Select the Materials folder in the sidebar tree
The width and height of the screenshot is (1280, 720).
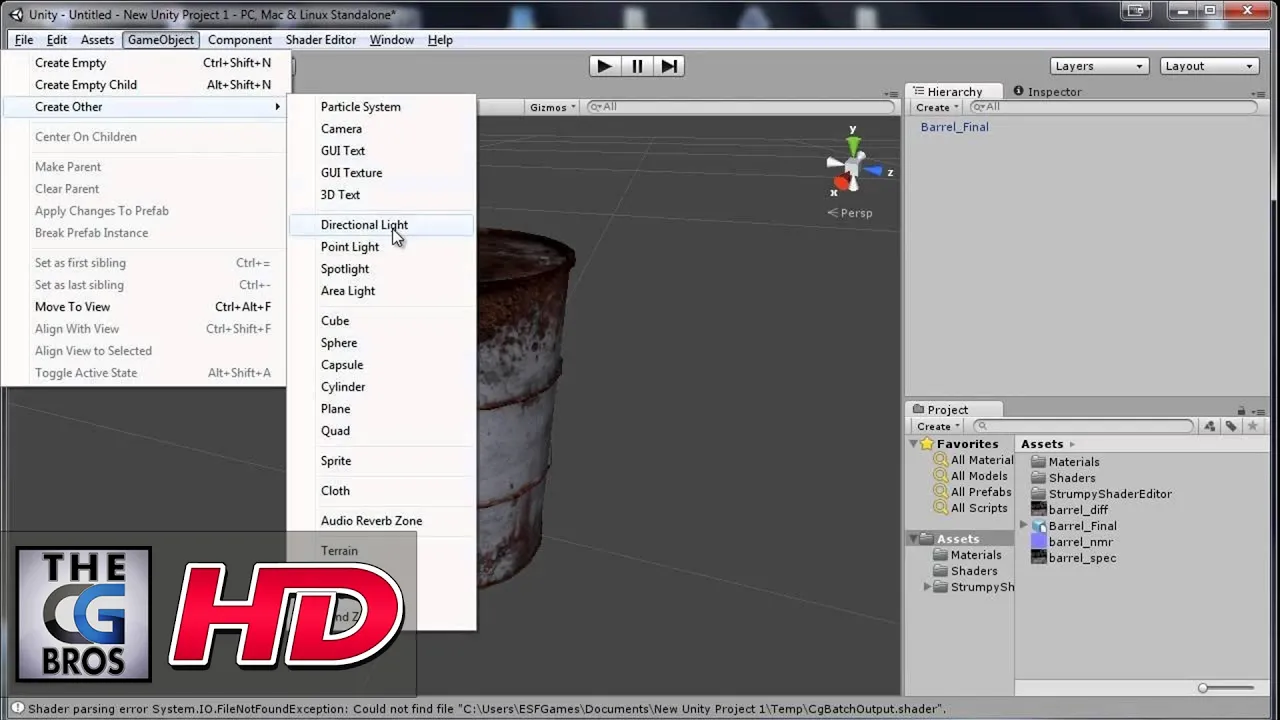[x=976, y=555]
